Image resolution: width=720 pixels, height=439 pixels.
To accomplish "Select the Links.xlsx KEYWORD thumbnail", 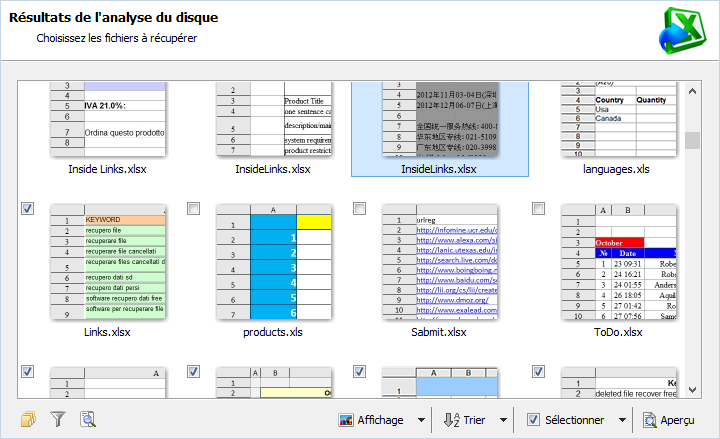I will (107, 262).
